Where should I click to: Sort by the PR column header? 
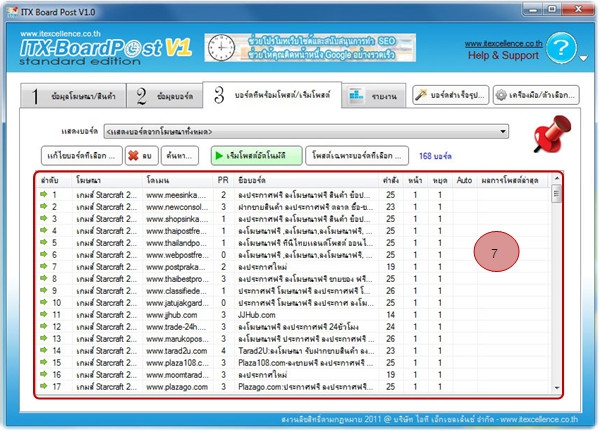[223, 180]
